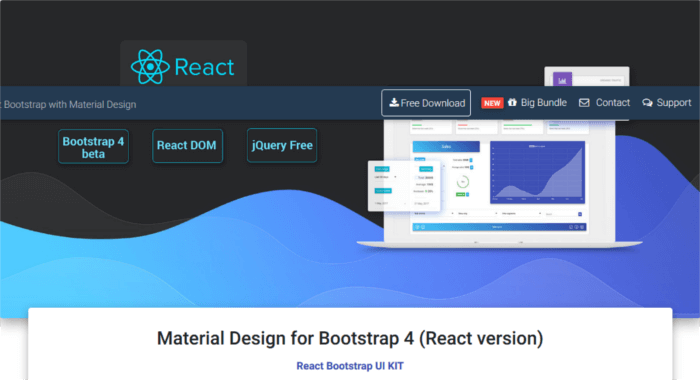This screenshot has height=380, width=700.
Task: Click the gift icon beside Big Bundle
Action: [x=512, y=102]
